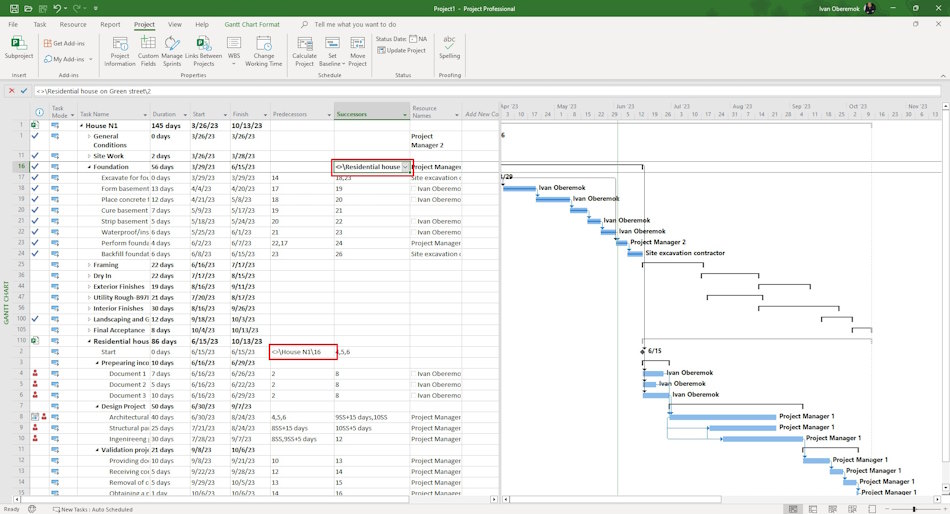The height and width of the screenshot is (514, 950).
Task: Open the Help tab
Action: pos(202,24)
